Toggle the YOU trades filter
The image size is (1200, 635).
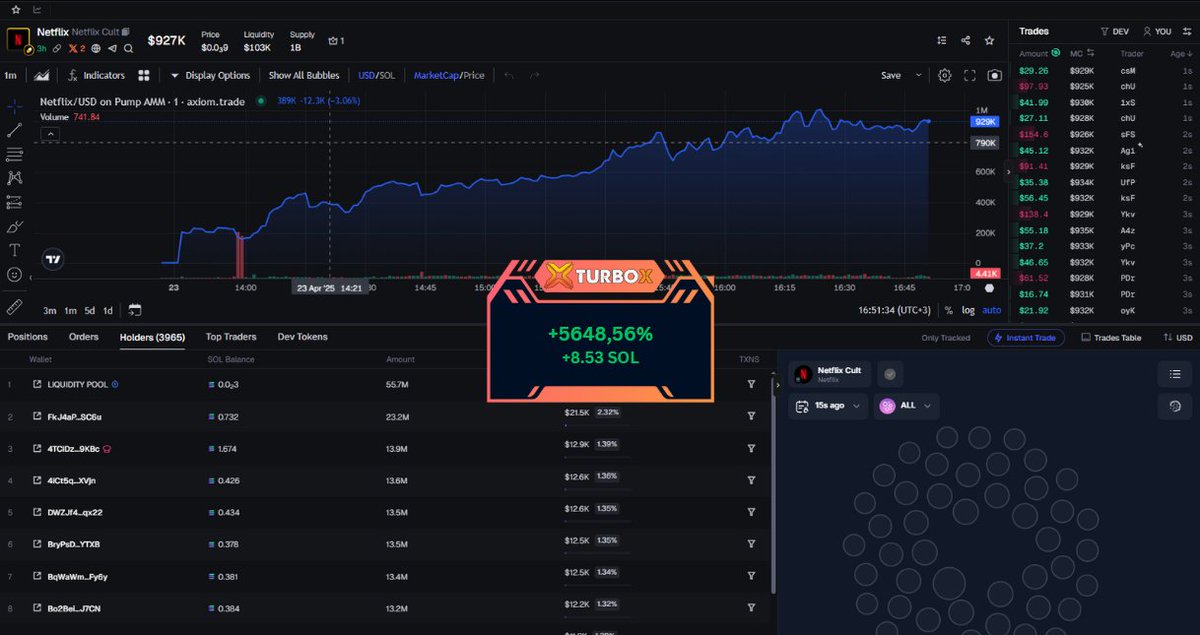[1156, 31]
